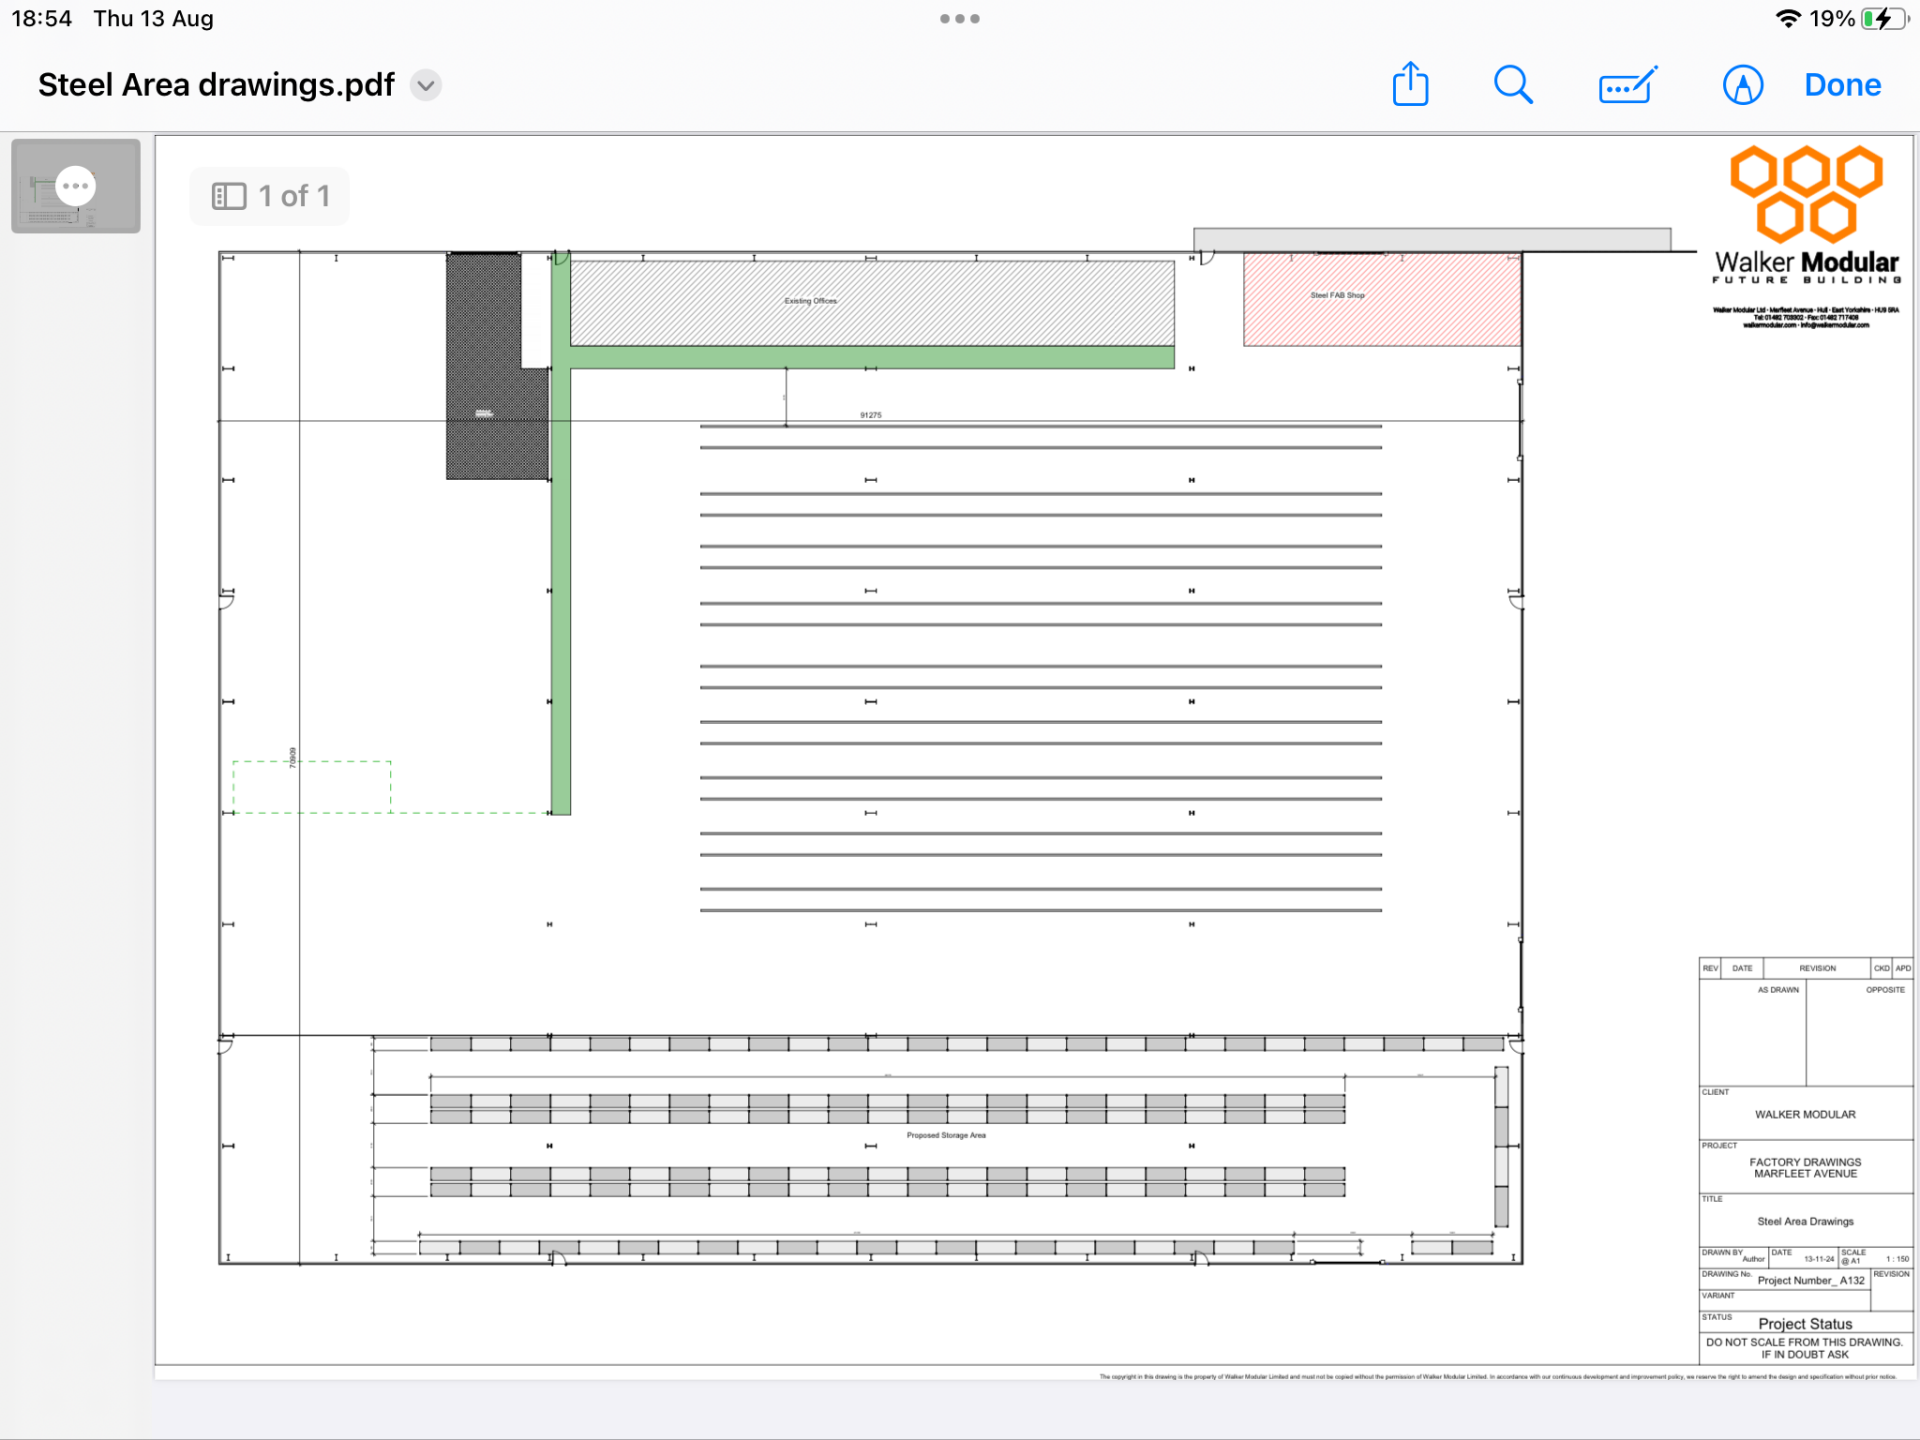Tap the Steel FAB Shop label
This screenshot has width=1920, height=1440.
pos(1337,295)
